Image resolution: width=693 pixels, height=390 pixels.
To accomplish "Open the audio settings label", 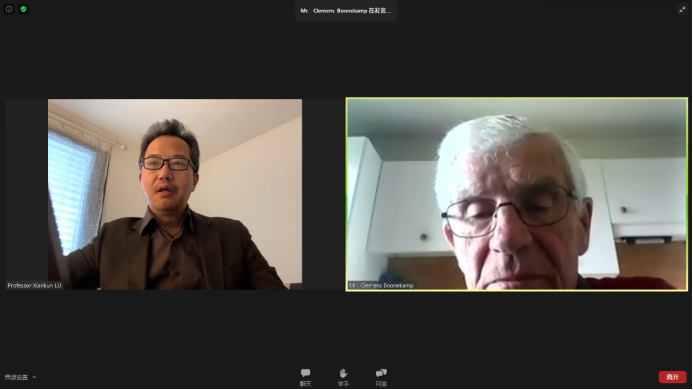I will click(16, 377).
